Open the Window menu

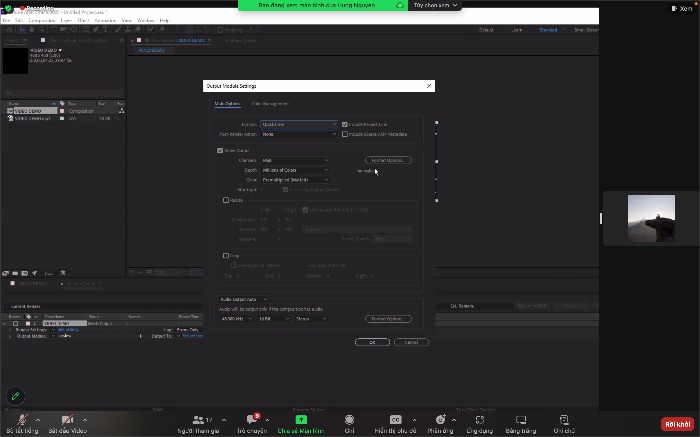[146, 21]
